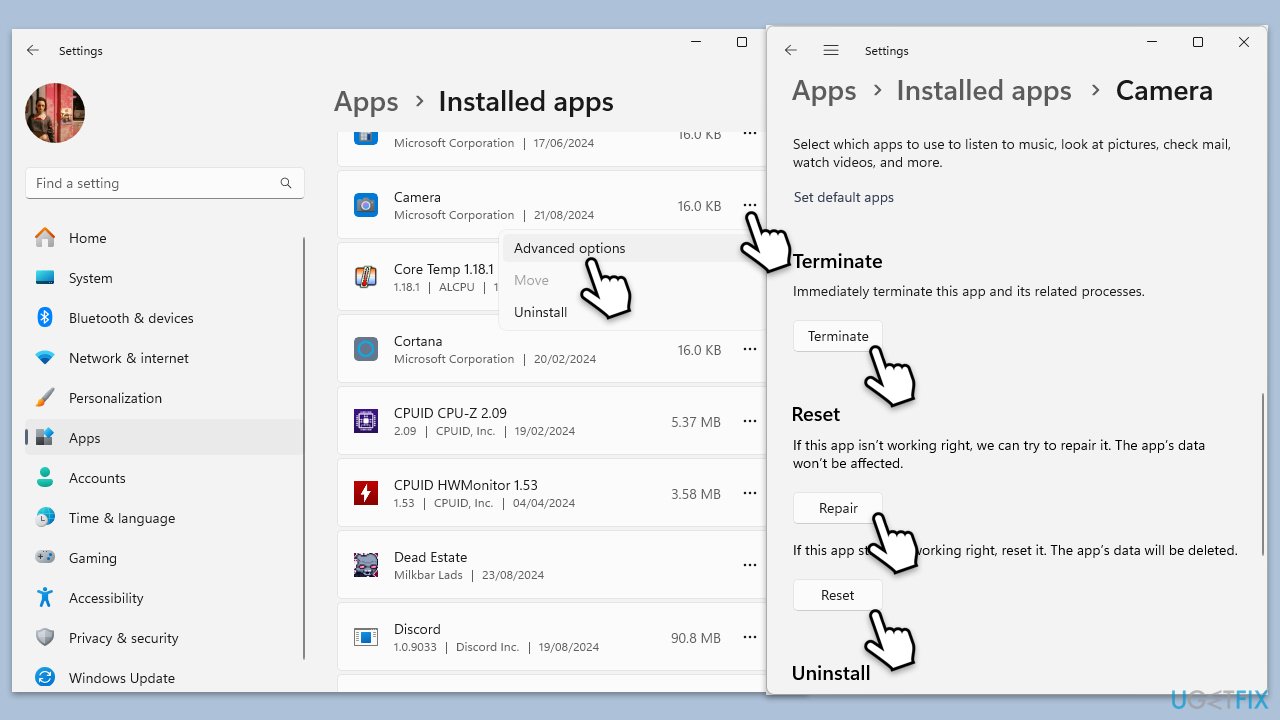Click the Camera app icon
The image size is (1280, 720).
click(366, 205)
